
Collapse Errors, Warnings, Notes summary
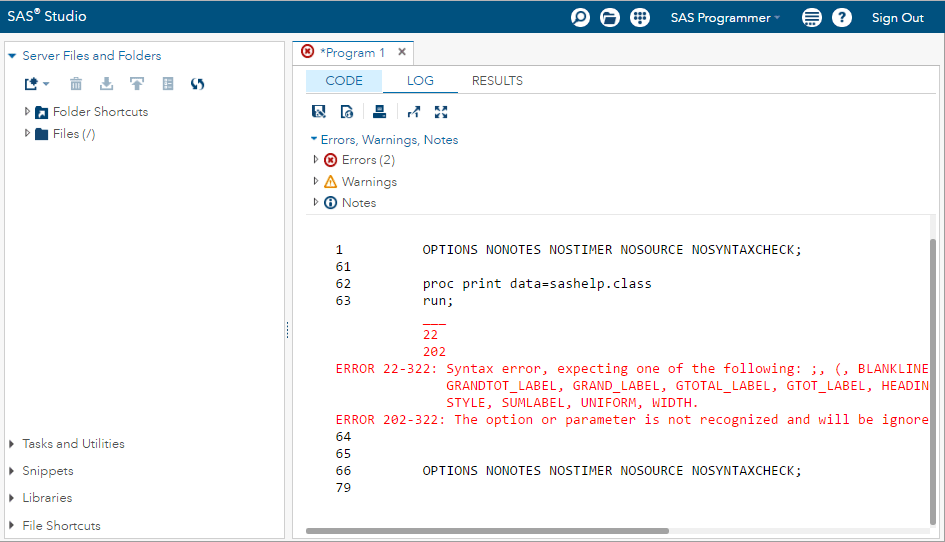tap(313, 140)
